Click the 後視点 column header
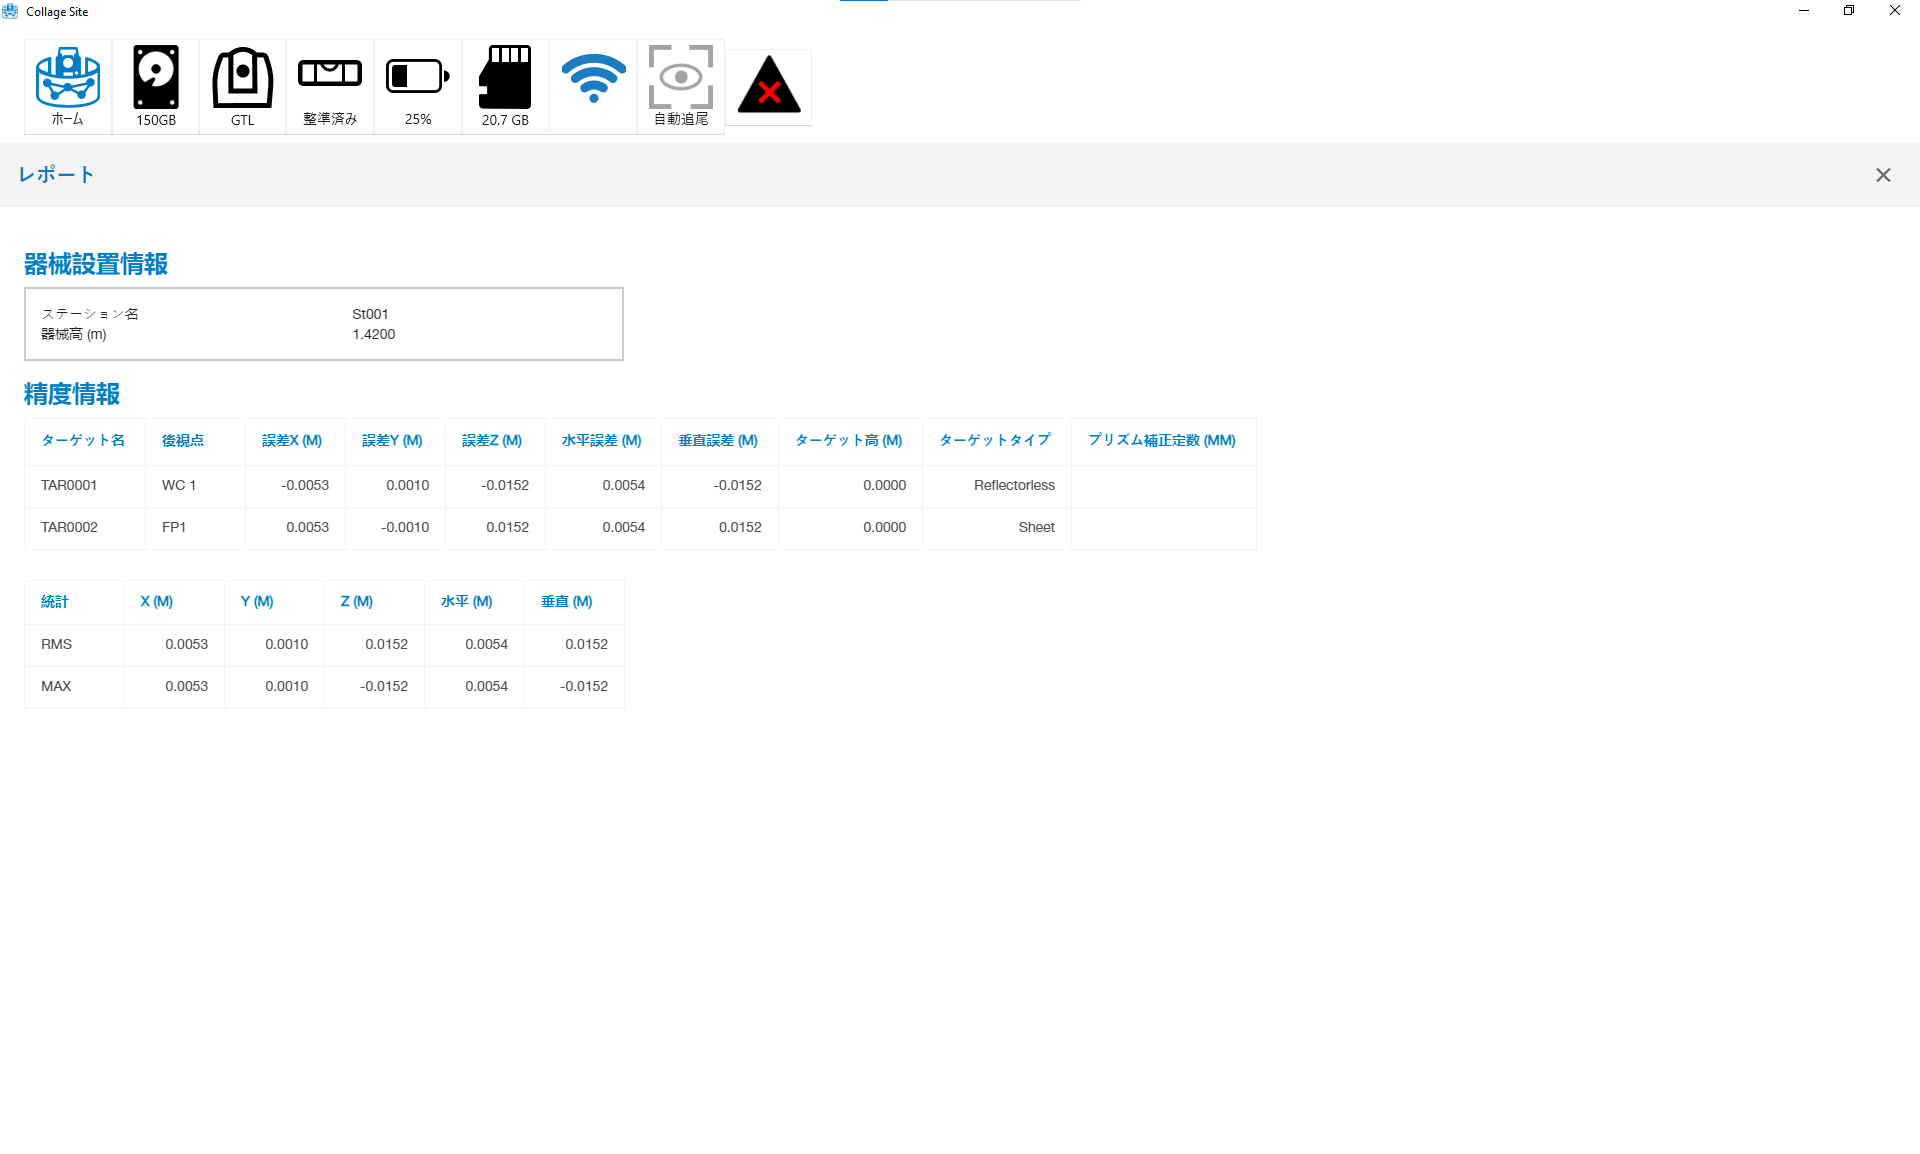The height and width of the screenshot is (1154, 1920). pyautogui.click(x=183, y=440)
